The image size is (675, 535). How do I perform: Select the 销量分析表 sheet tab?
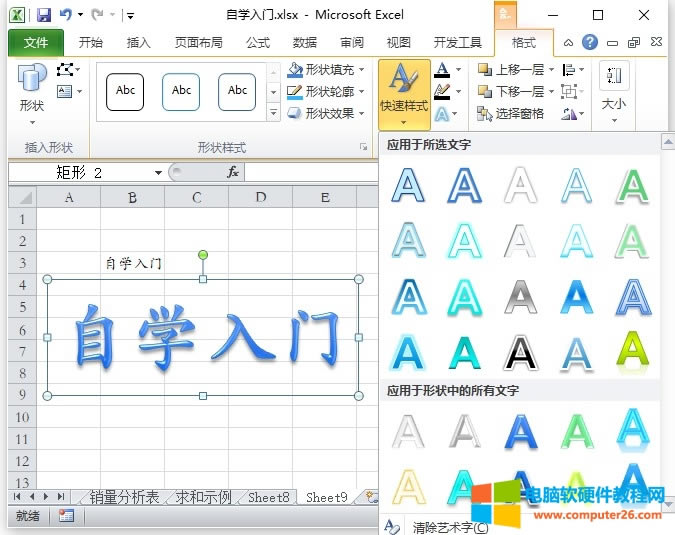pos(124,497)
